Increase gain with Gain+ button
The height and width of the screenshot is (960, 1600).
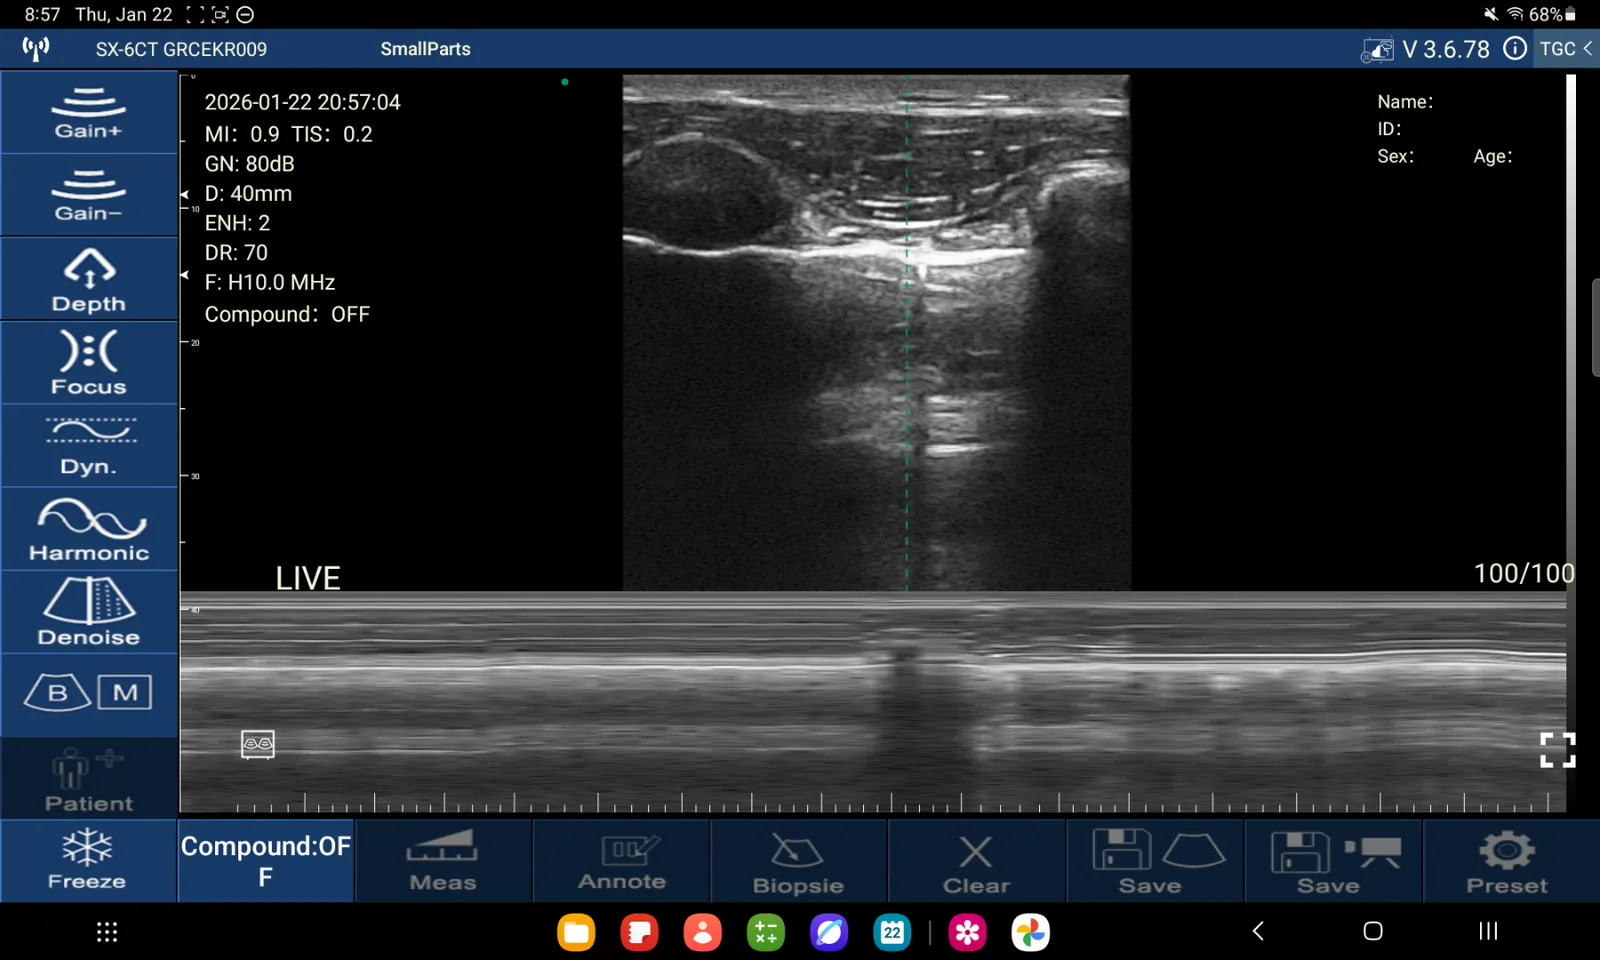coord(89,112)
